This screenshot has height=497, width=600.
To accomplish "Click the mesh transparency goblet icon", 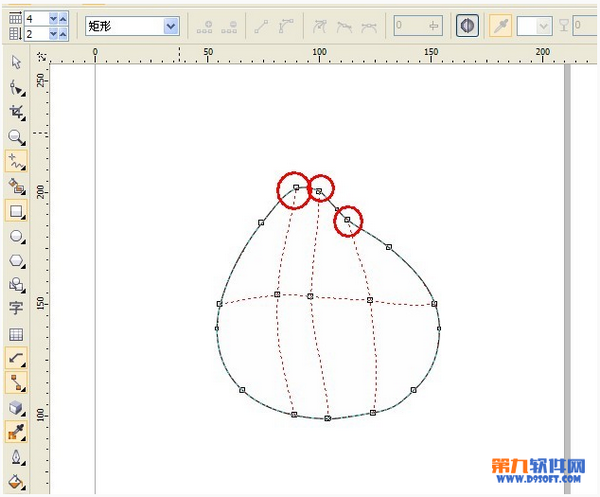I will point(564,26).
